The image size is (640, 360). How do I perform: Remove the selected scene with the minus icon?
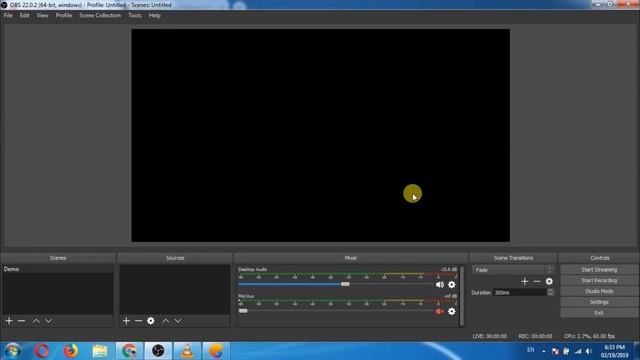tap(21, 321)
